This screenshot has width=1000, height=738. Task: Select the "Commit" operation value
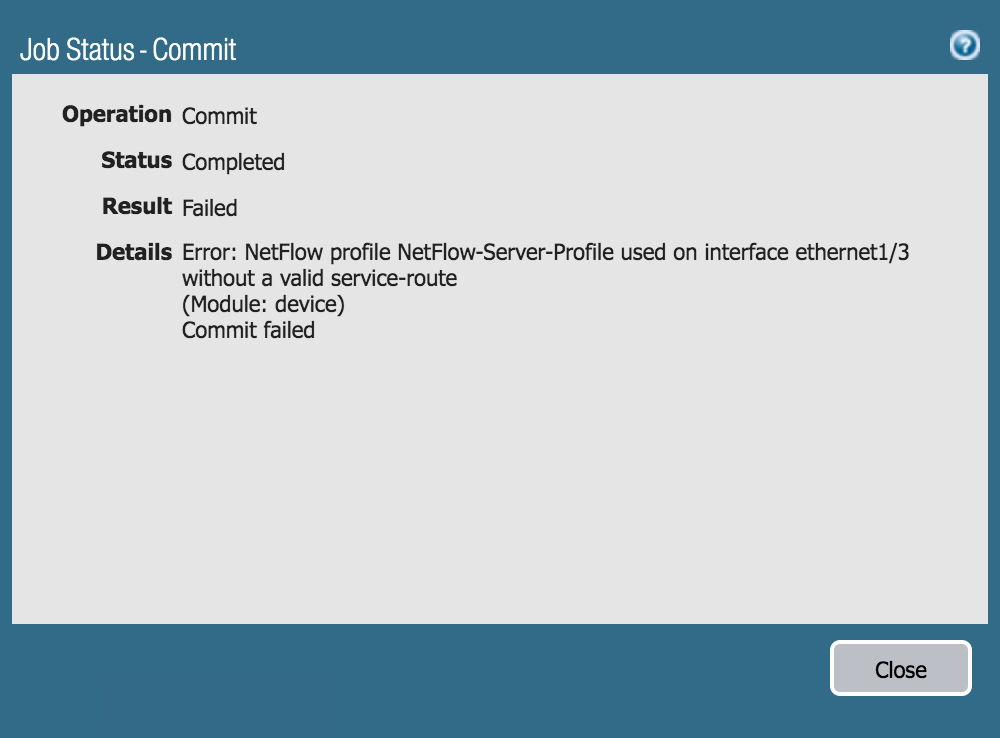coord(219,117)
